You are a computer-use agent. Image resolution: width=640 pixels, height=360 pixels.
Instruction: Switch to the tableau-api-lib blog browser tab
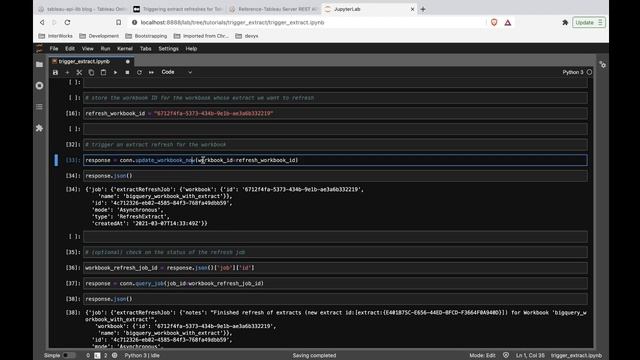[x=84, y=9]
